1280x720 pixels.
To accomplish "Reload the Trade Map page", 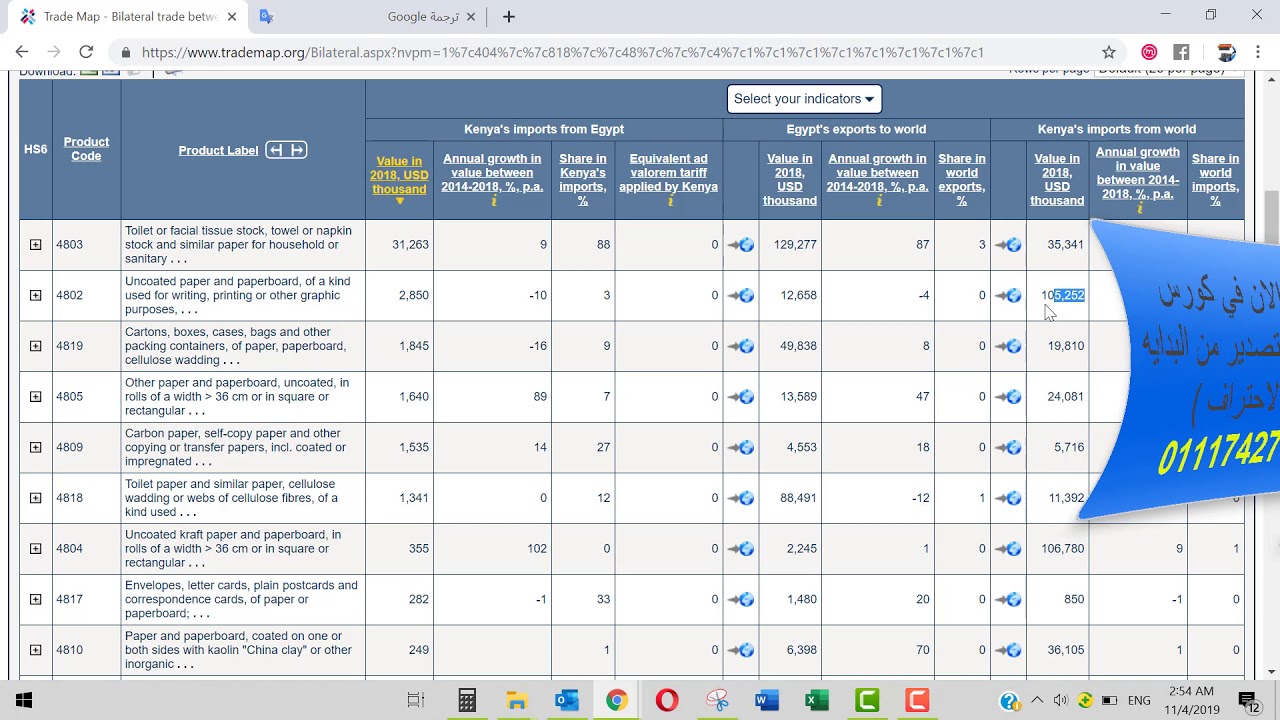I will [86, 52].
